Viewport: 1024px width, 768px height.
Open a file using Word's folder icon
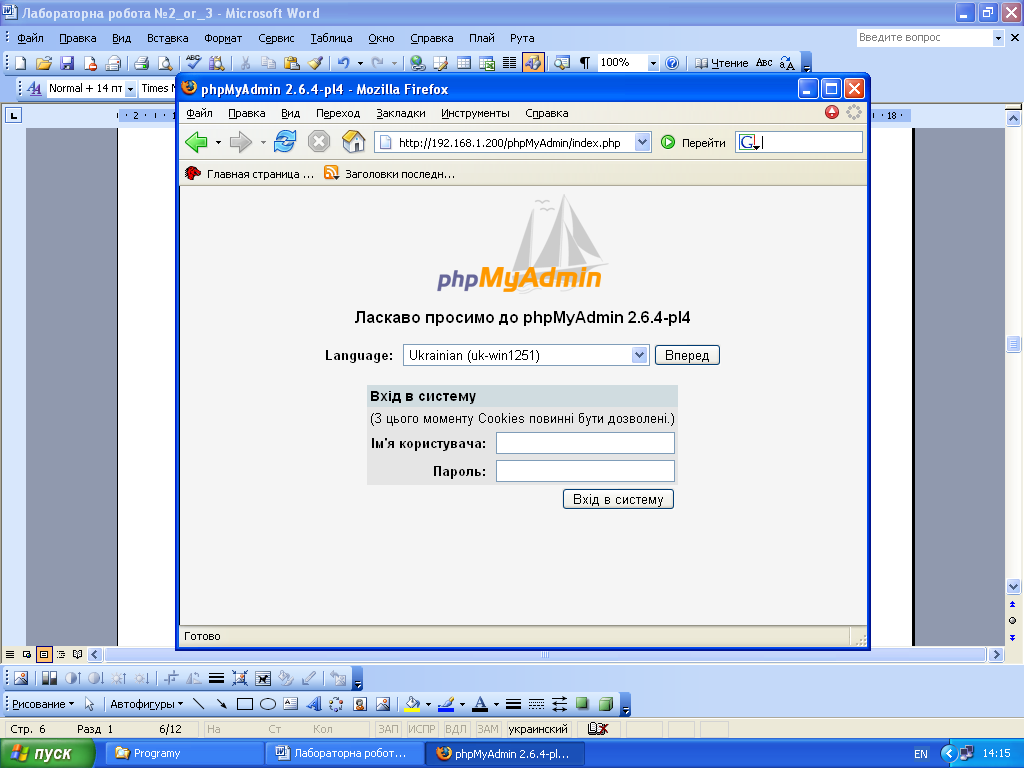pos(44,63)
